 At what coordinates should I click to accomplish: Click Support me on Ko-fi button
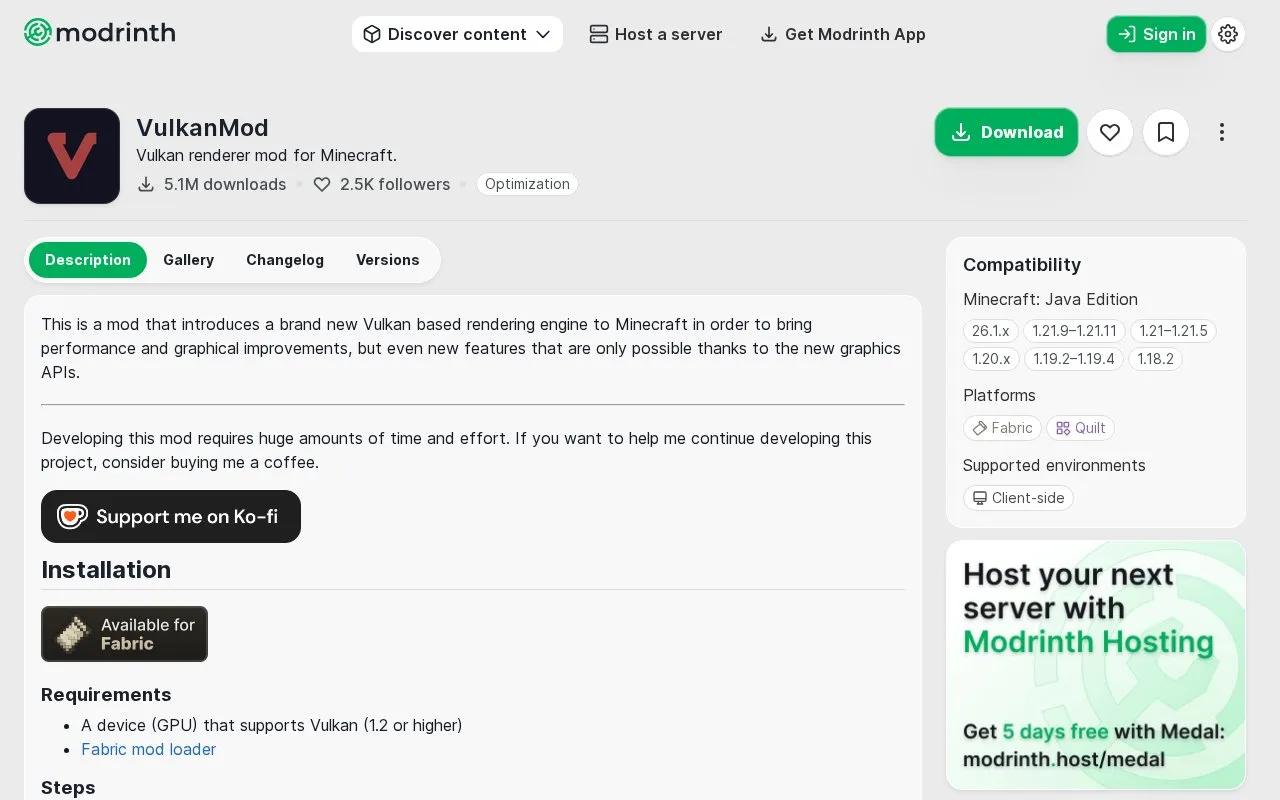(x=171, y=516)
